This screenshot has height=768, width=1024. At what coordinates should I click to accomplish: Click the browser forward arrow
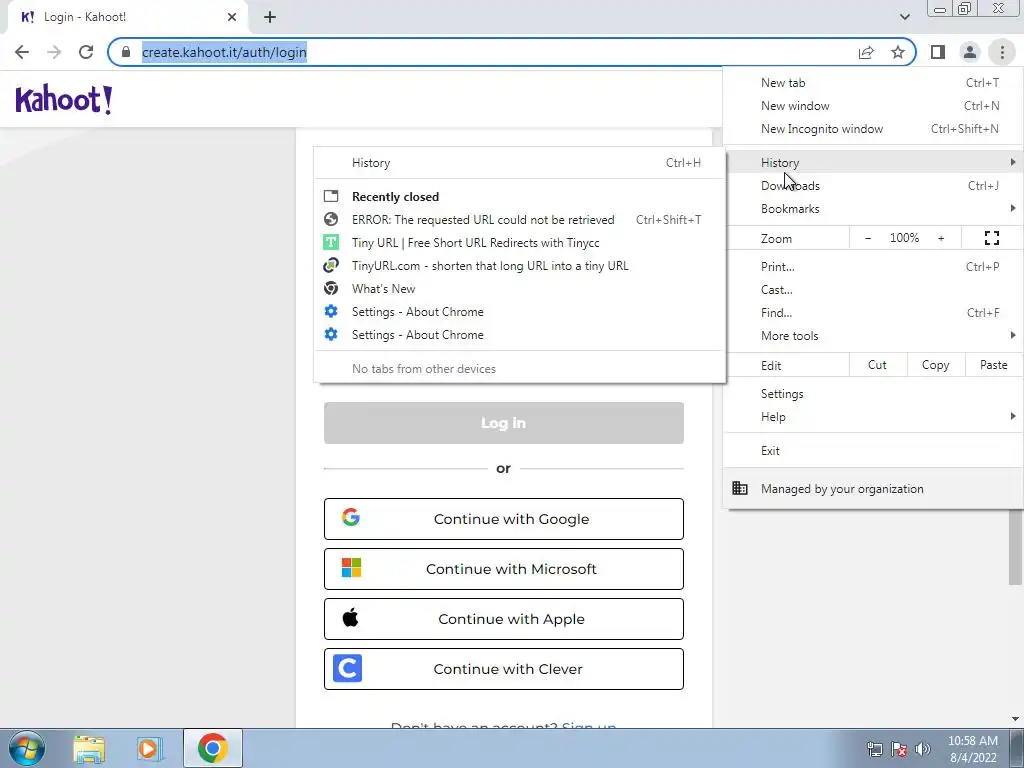click(x=54, y=52)
